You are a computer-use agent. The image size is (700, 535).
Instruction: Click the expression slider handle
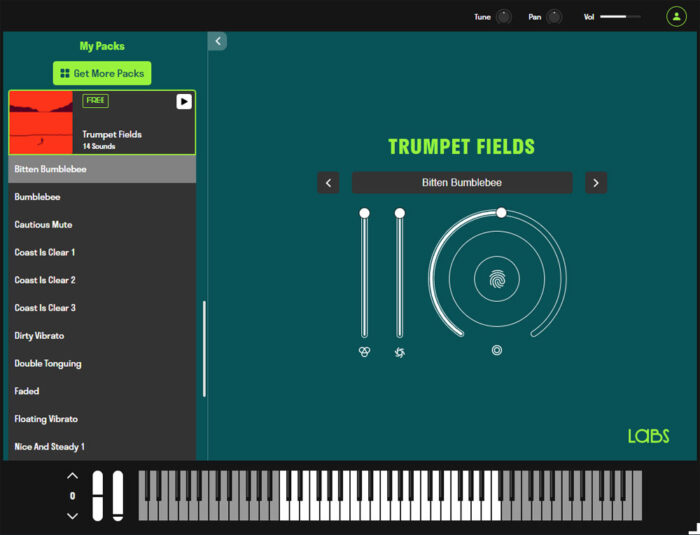click(x=364, y=213)
